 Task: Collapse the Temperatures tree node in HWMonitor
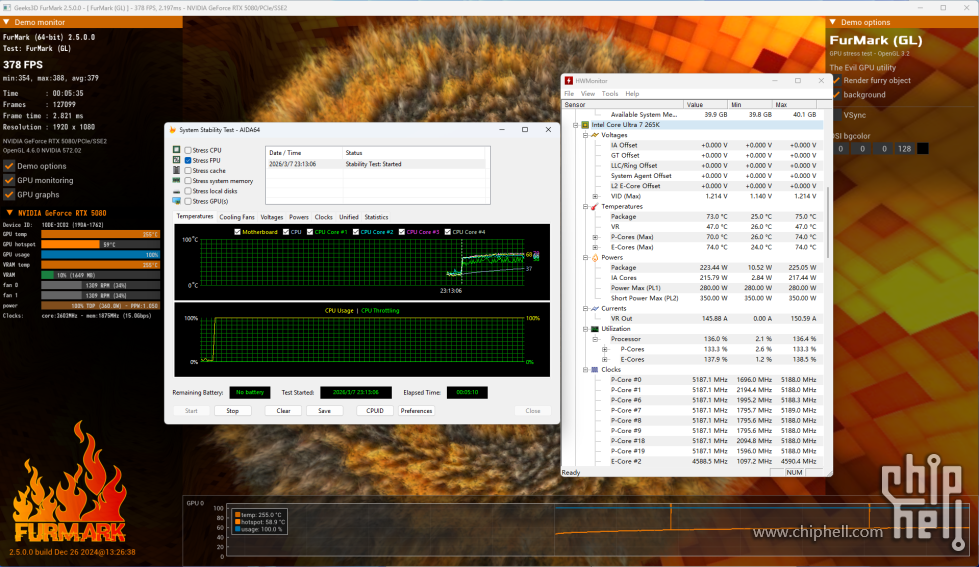[583, 206]
